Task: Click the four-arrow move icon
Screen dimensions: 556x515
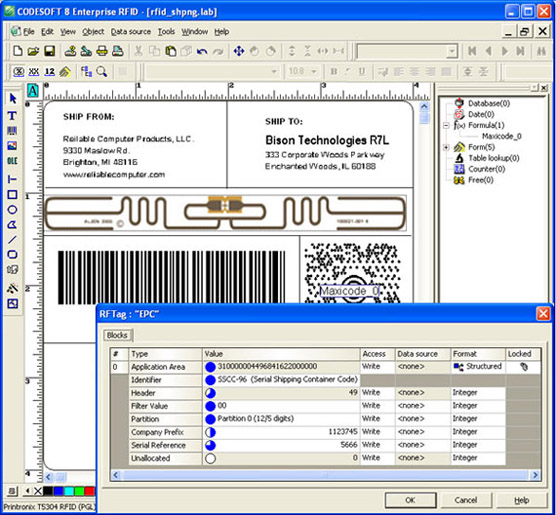Action: tap(239, 51)
